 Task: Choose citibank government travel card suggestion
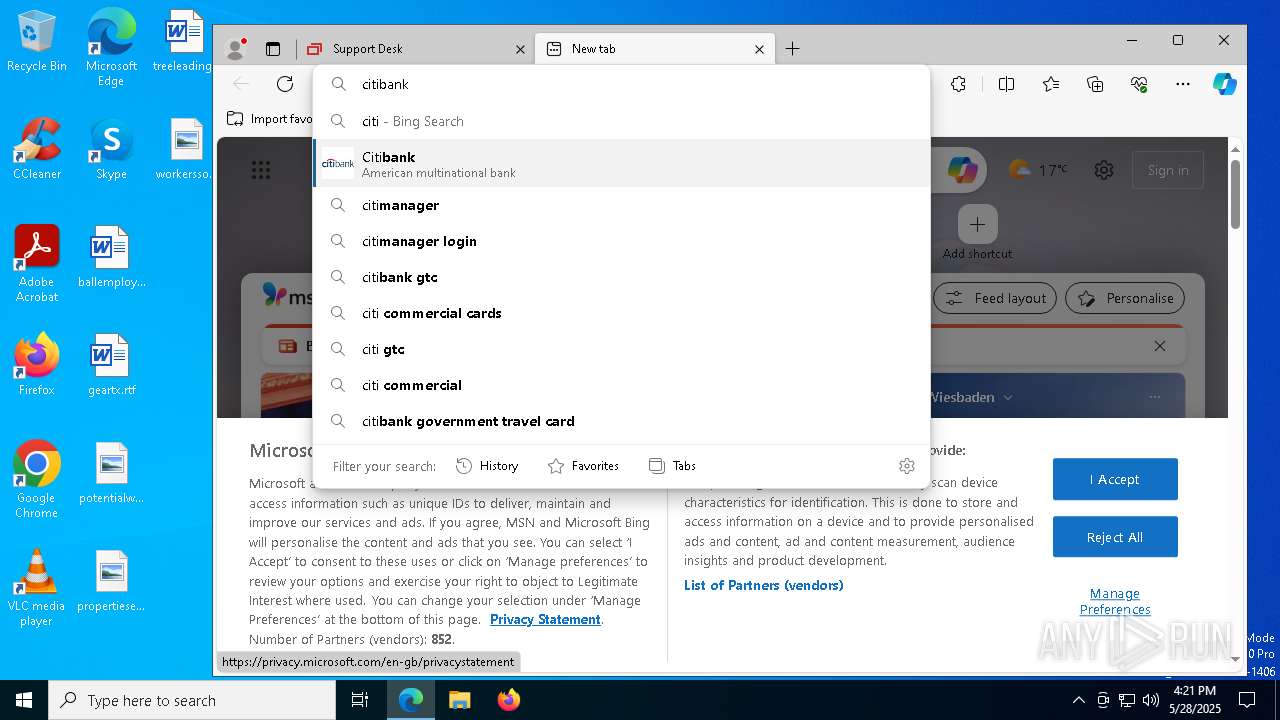622,421
